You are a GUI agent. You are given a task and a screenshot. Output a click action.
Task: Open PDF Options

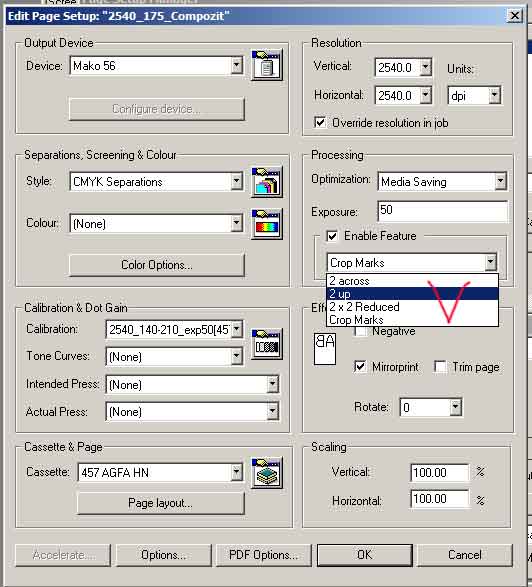[x=264, y=555]
